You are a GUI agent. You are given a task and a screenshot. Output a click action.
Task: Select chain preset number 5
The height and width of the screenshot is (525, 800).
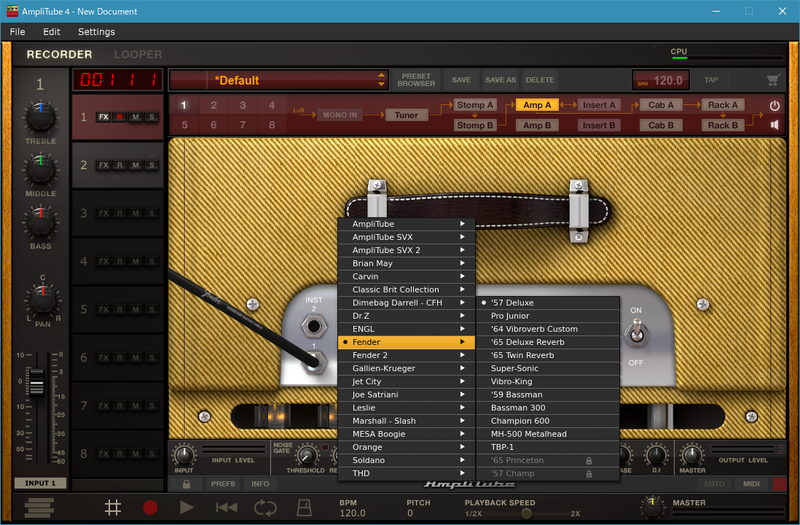point(184,125)
